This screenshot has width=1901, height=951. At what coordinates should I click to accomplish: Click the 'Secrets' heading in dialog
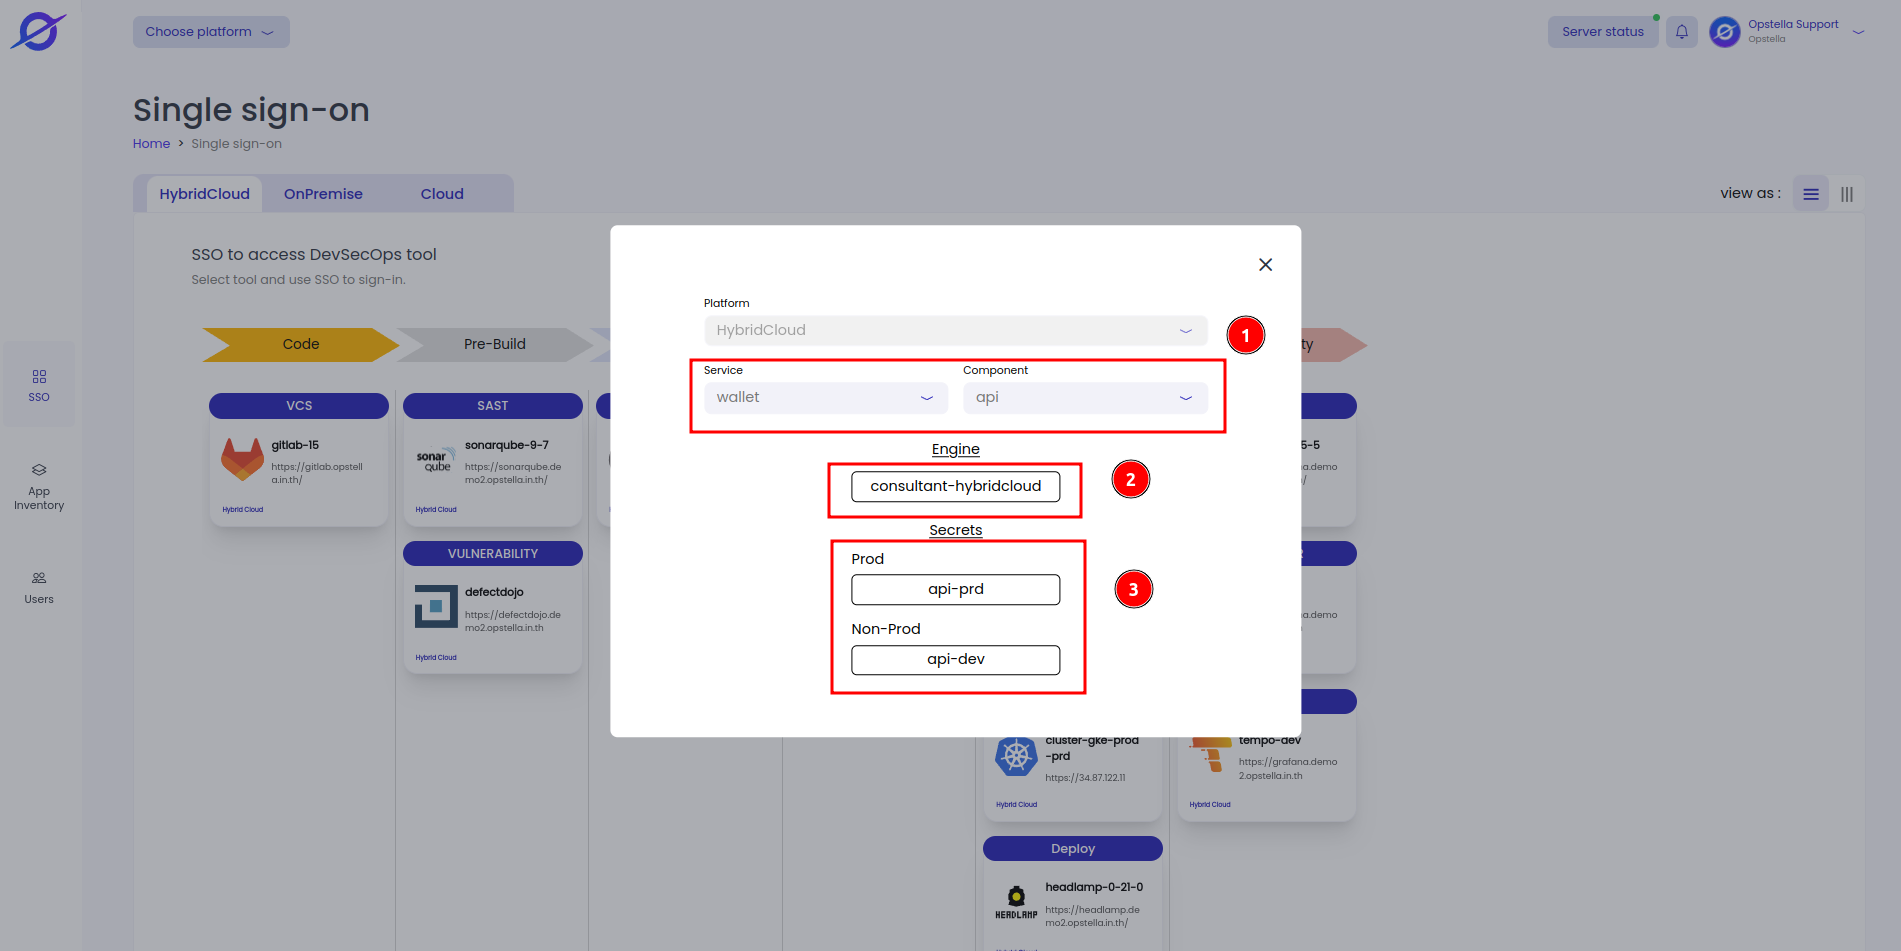(956, 530)
